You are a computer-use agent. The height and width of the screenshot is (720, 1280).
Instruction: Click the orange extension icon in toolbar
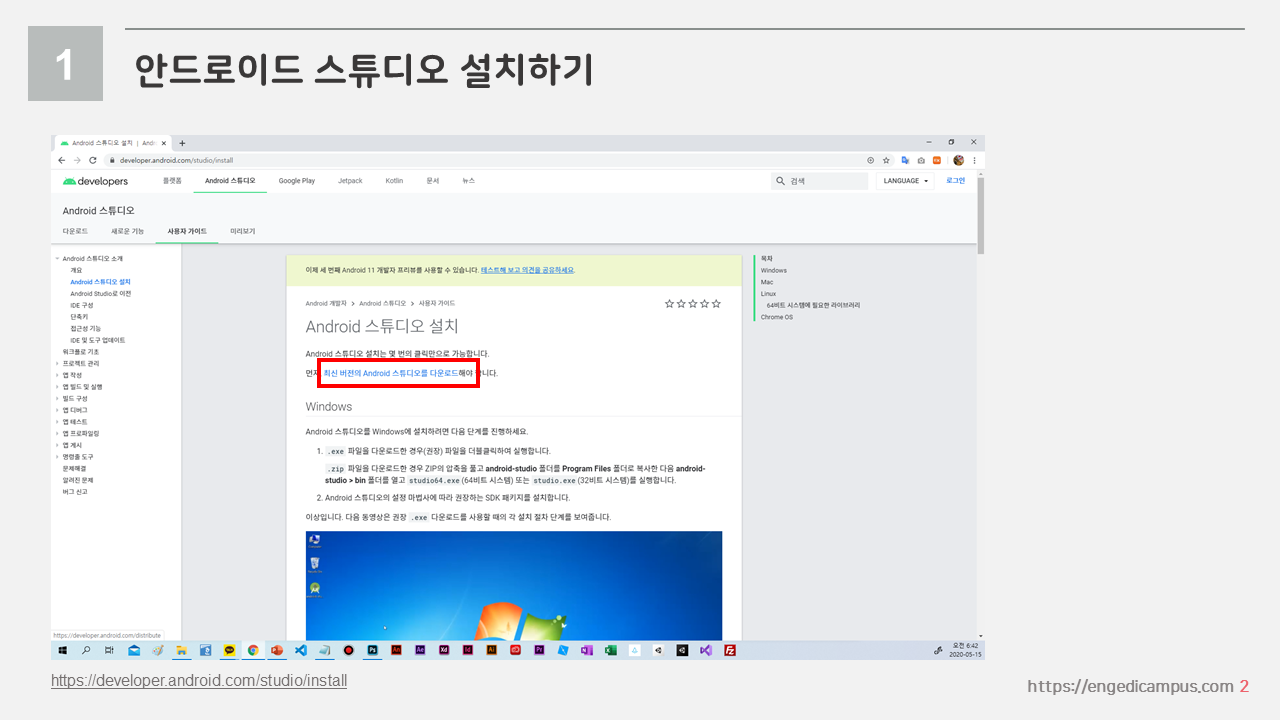[937, 160]
